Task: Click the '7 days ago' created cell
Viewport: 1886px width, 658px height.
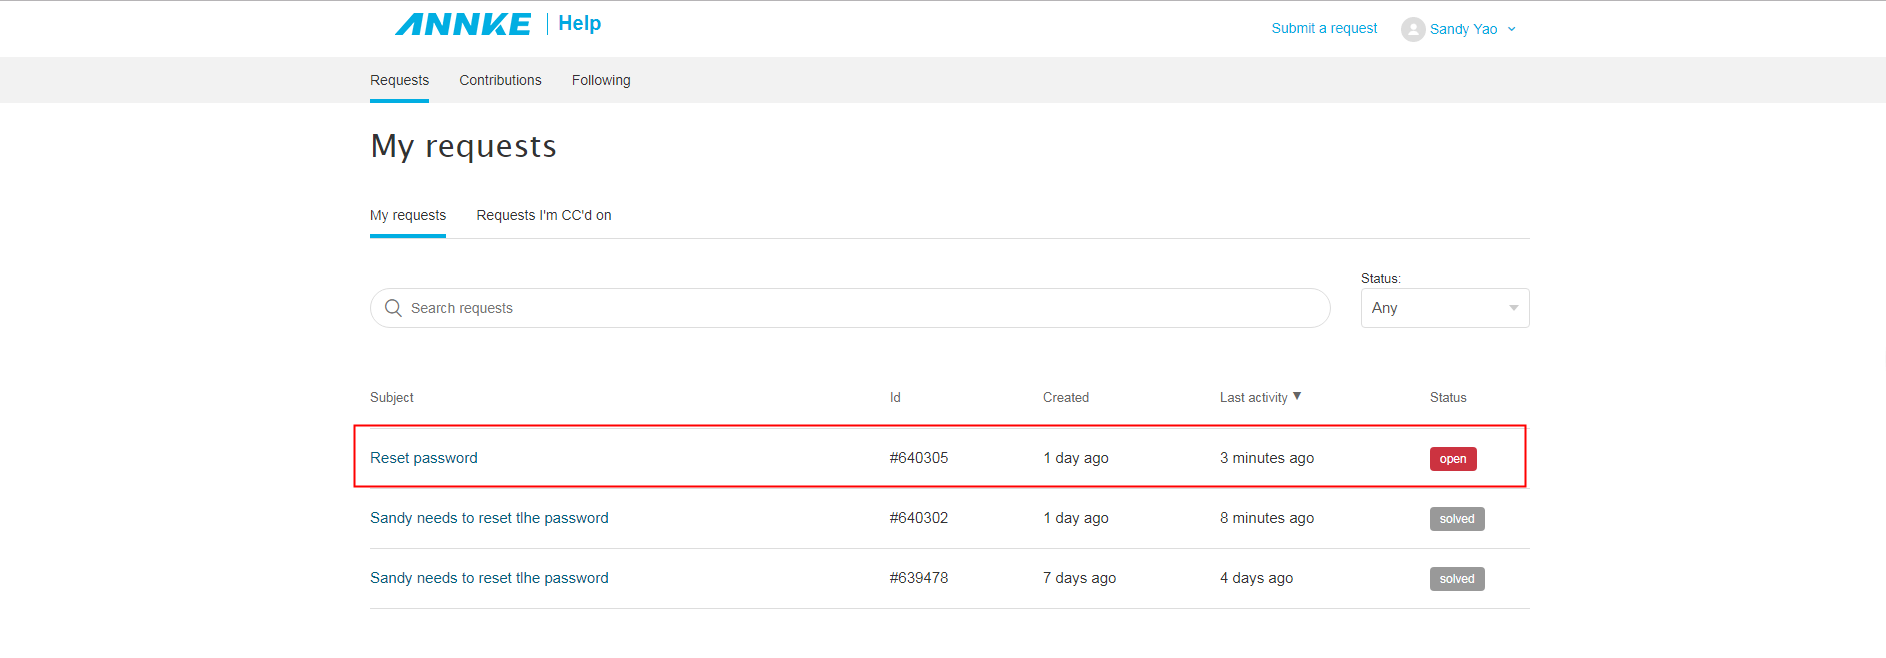Action: coord(1079,578)
